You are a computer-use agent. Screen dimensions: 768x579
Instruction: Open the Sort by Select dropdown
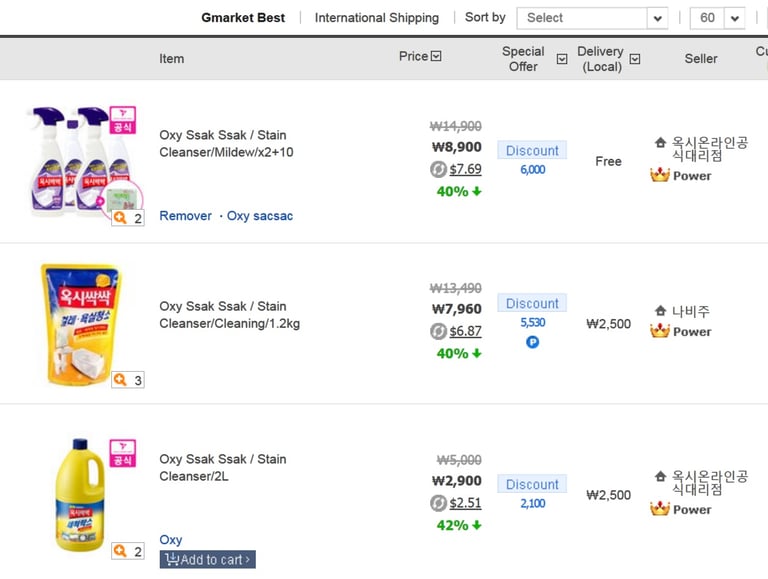[x=592, y=18]
